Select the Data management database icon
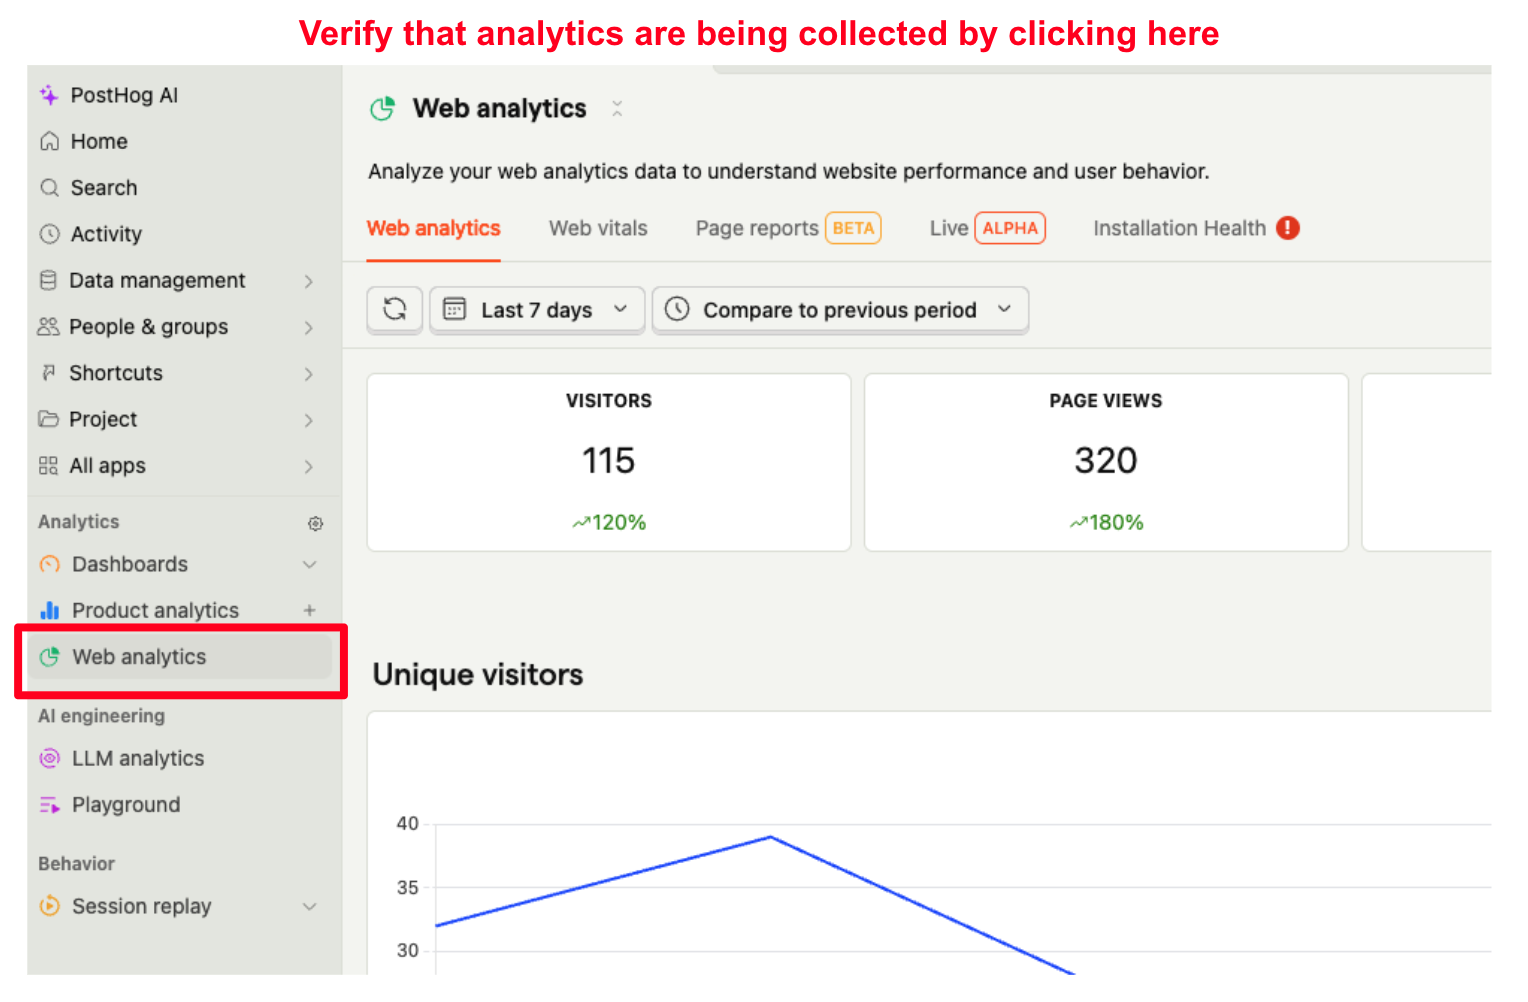This screenshot has height=1002, width=1528. [x=49, y=280]
